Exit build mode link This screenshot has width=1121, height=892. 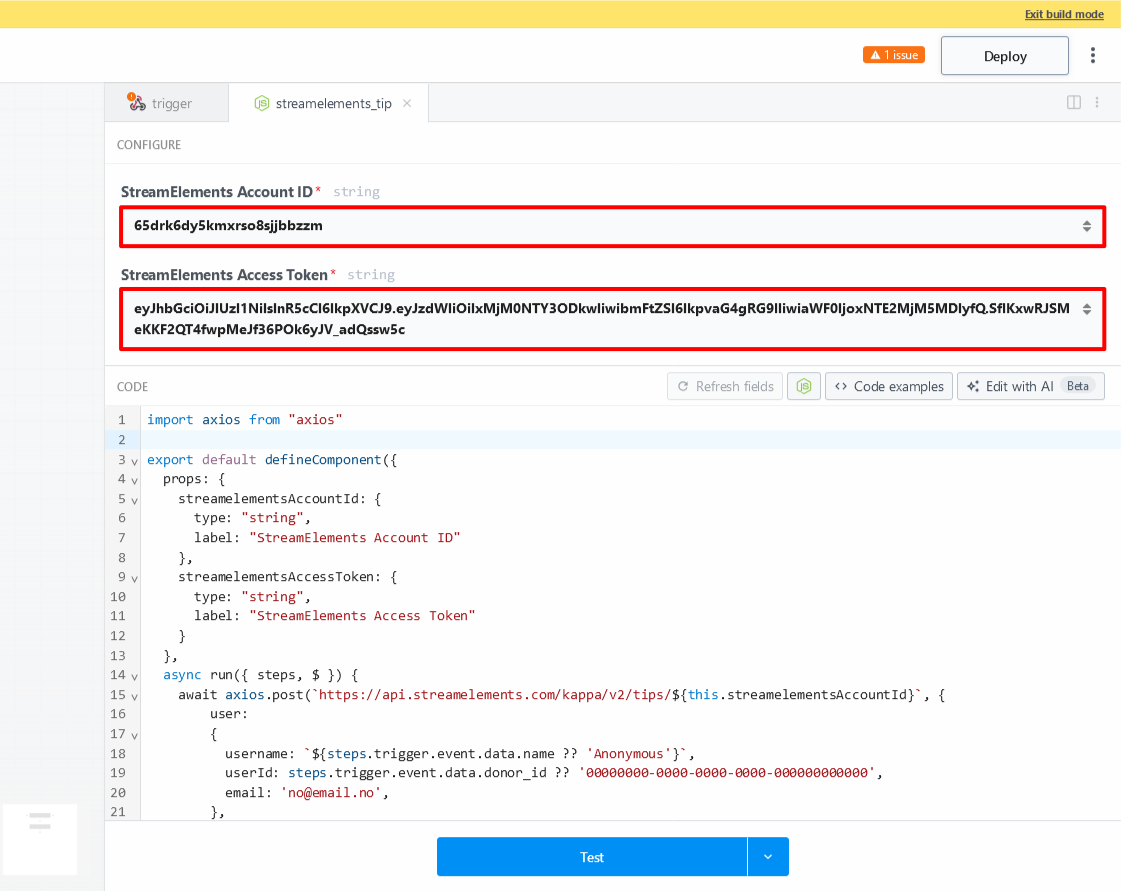click(x=1064, y=14)
